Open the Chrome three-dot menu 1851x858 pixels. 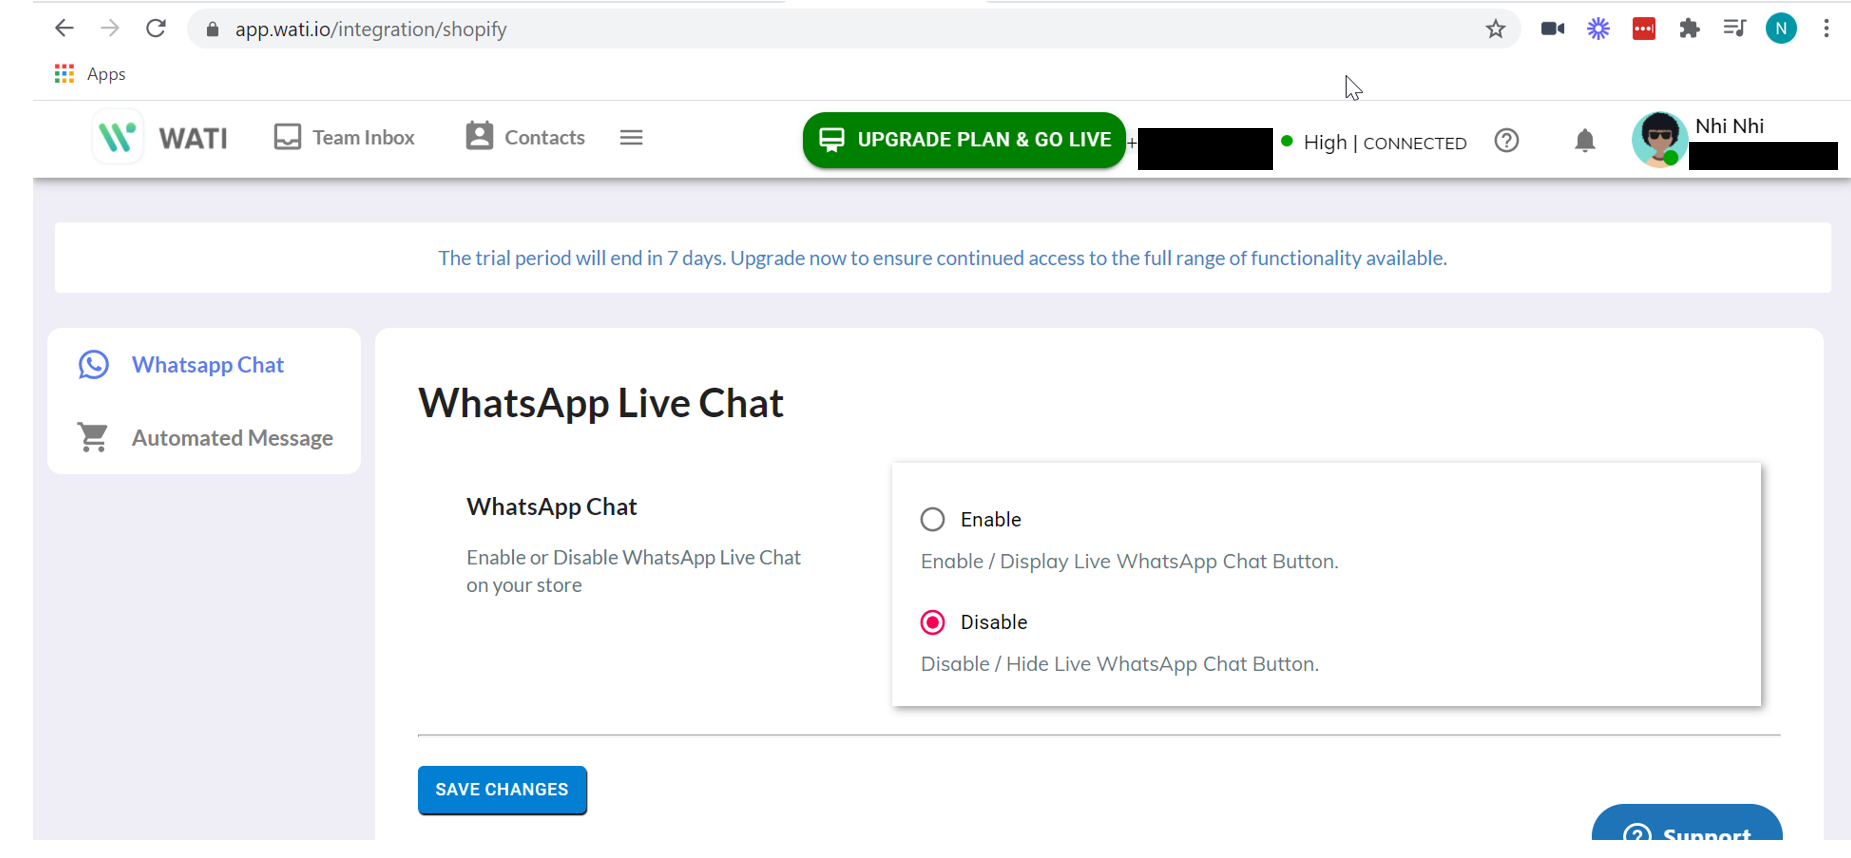(x=1826, y=28)
